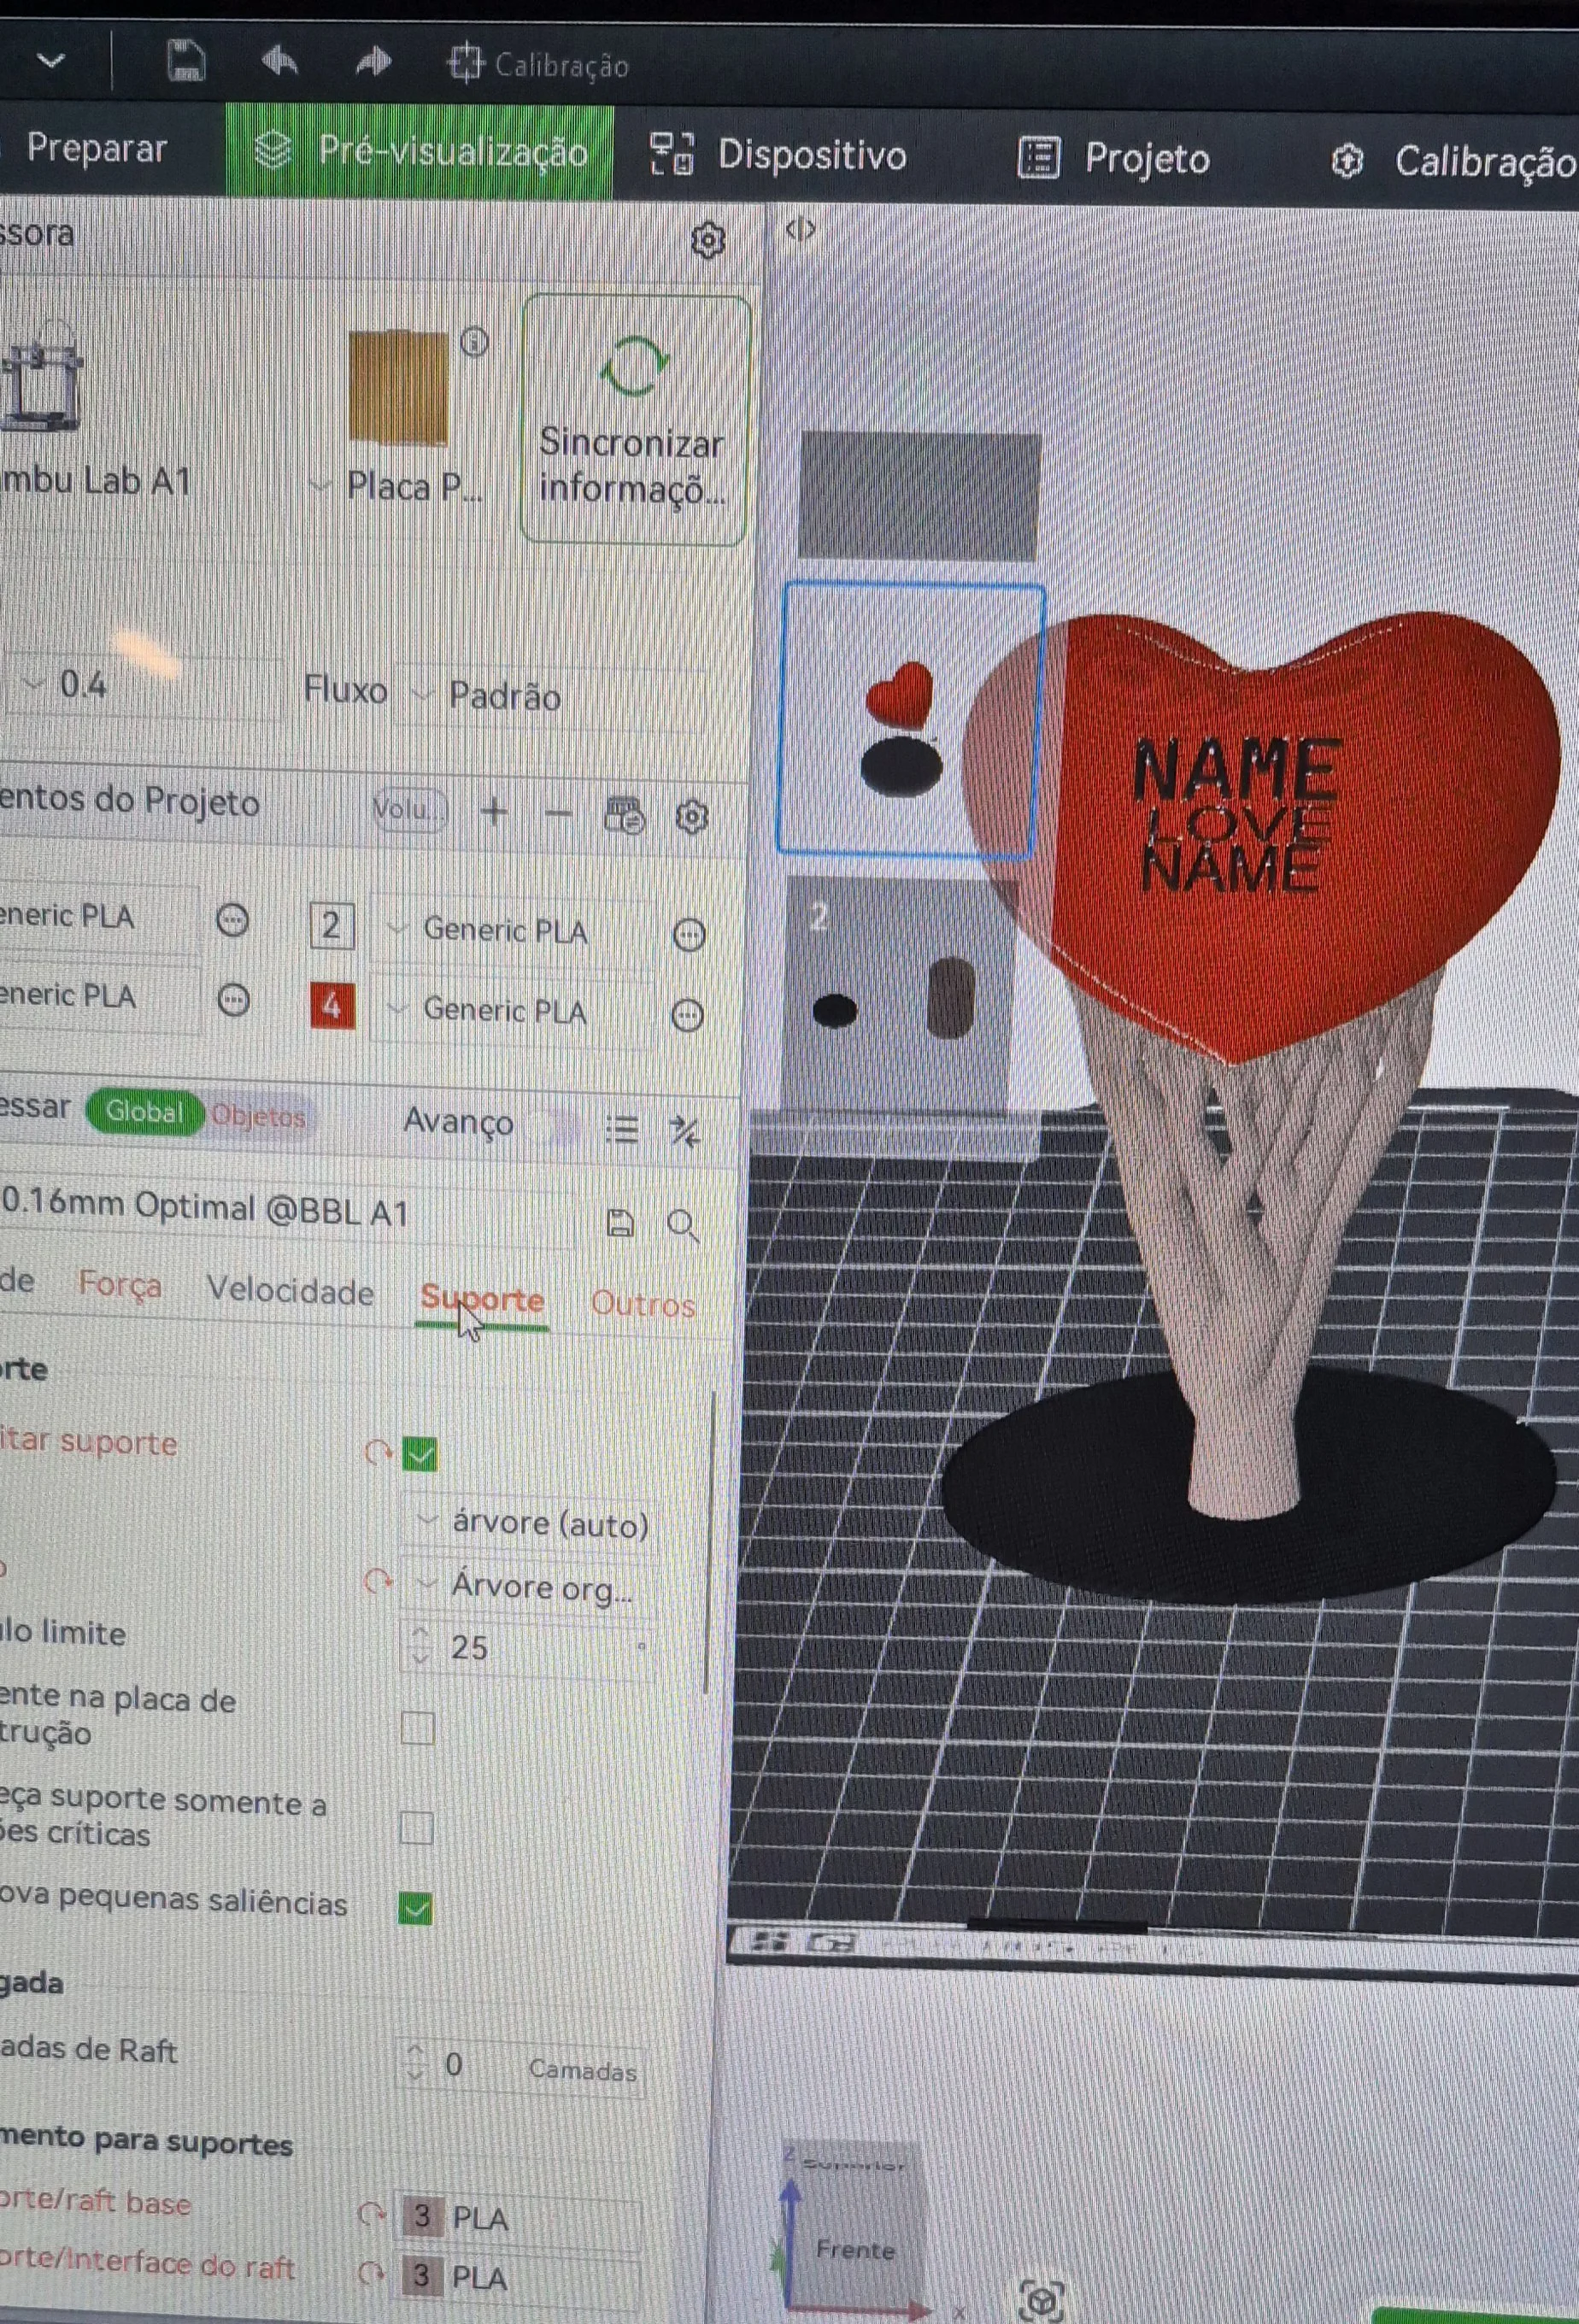Open support/raft interface filament dropdown

518,2276
